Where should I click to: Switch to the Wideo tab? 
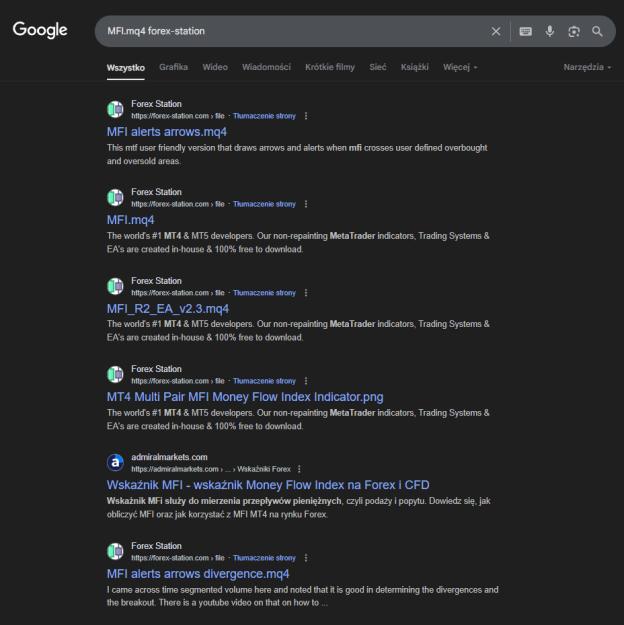(215, 67)
